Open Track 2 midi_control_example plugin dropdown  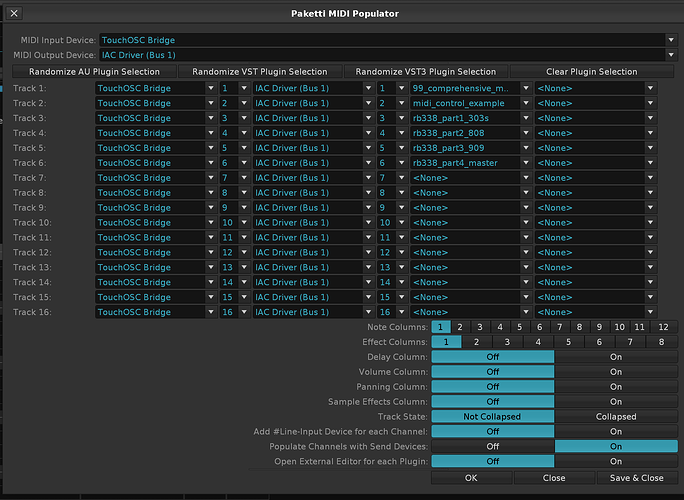(471, 103)
